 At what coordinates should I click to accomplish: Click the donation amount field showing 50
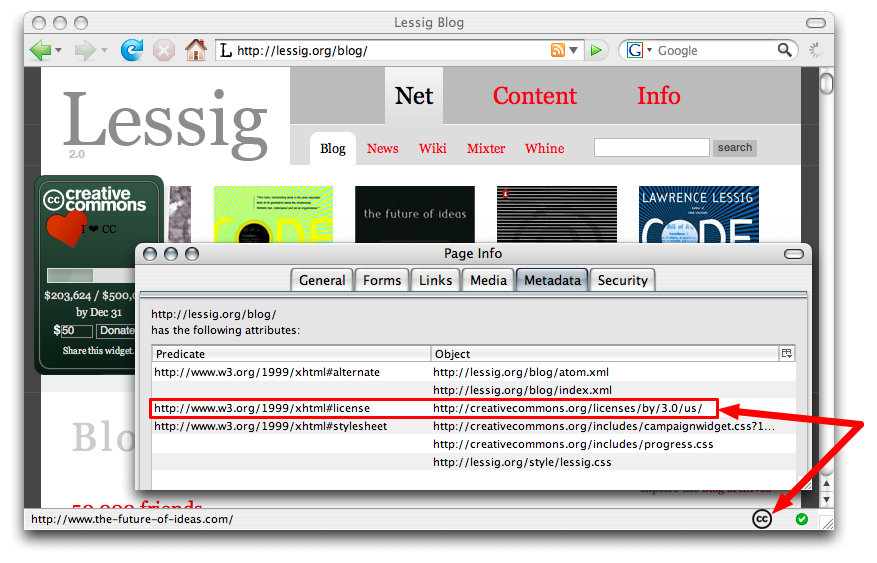(77, 330)
